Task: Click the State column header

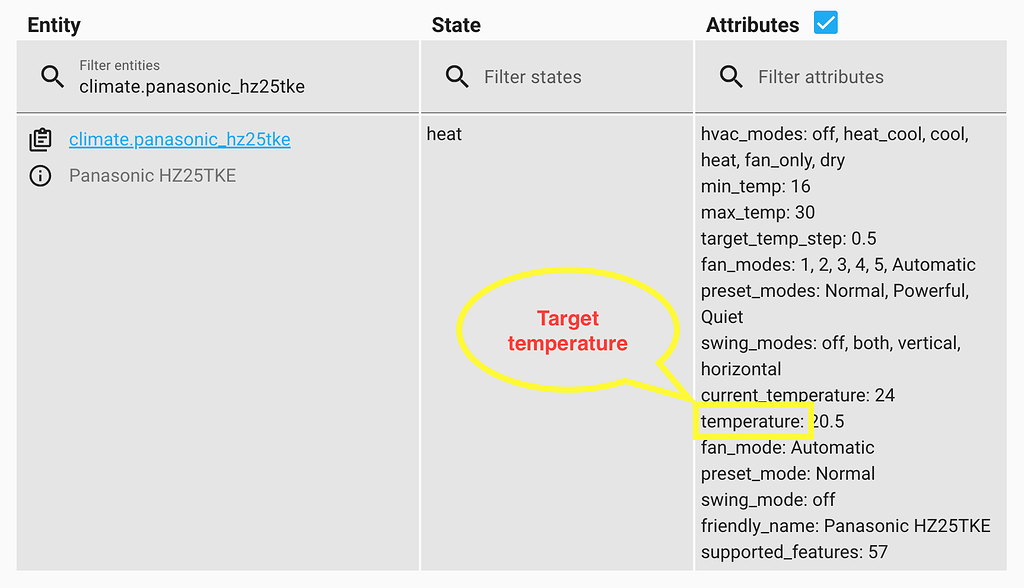Action: [456, 25]
